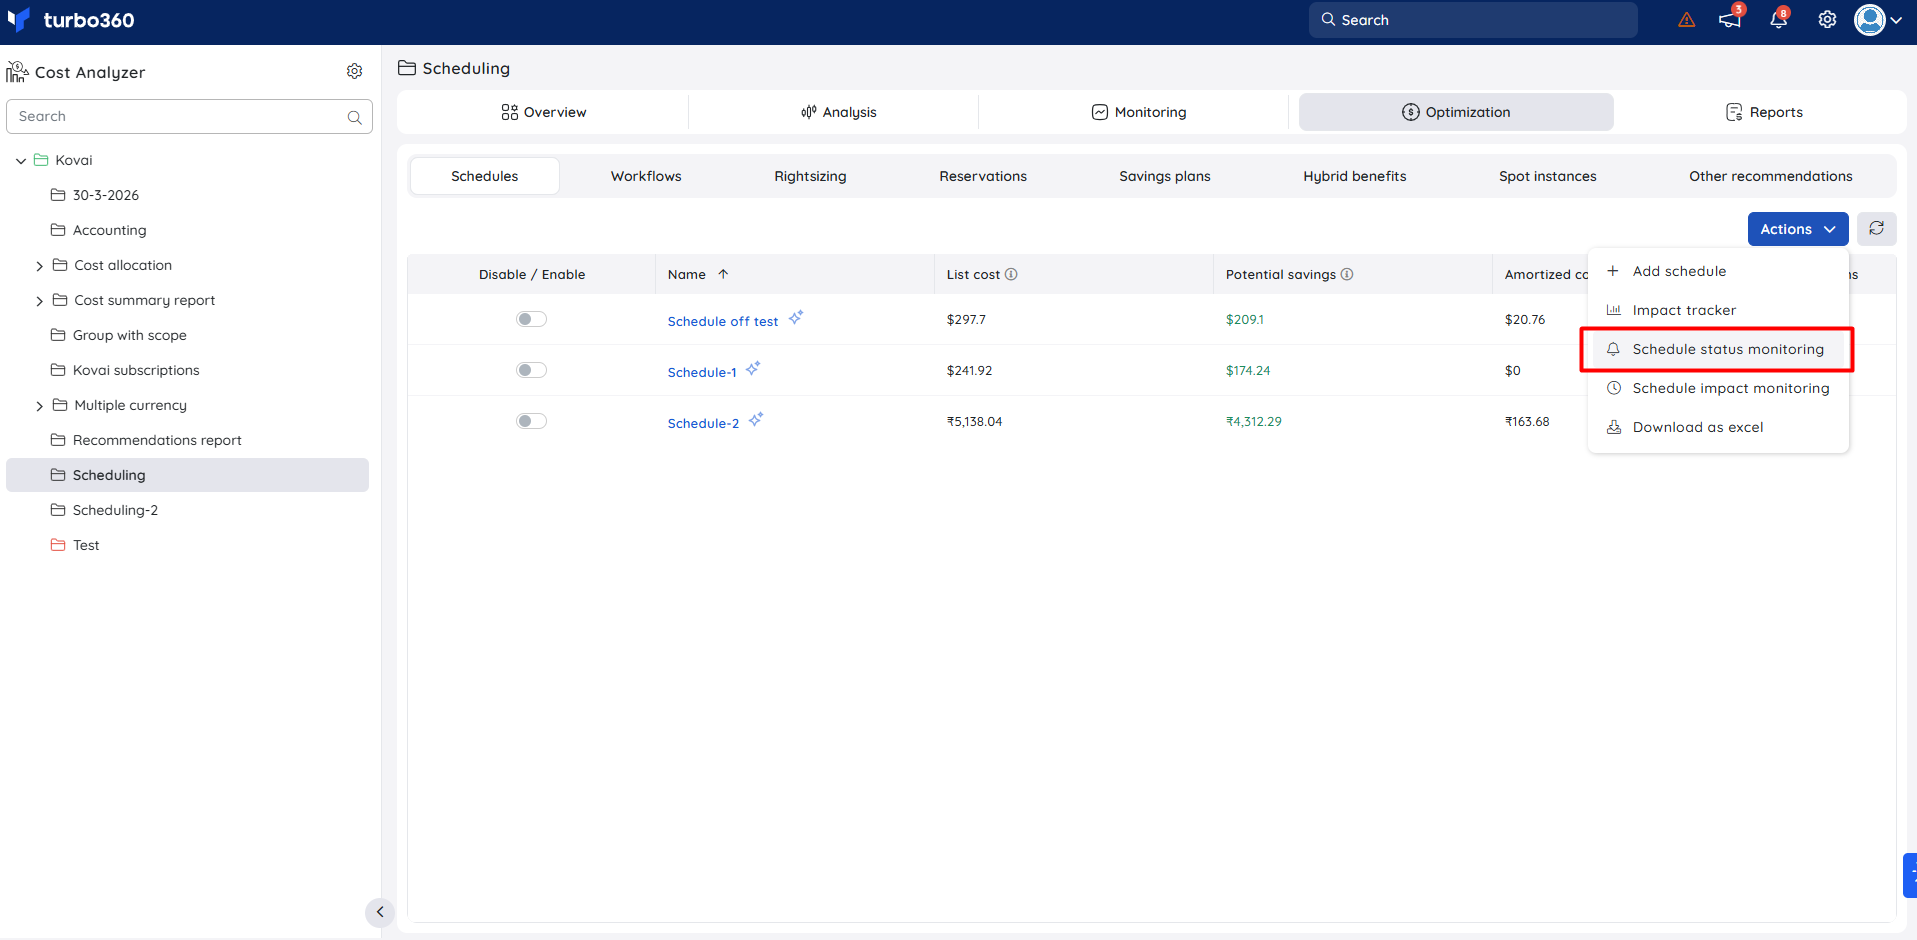Click the $209.1 potential savings value
The height and width of the screenshot is (940, 1917).
[x=1245, y=320]
